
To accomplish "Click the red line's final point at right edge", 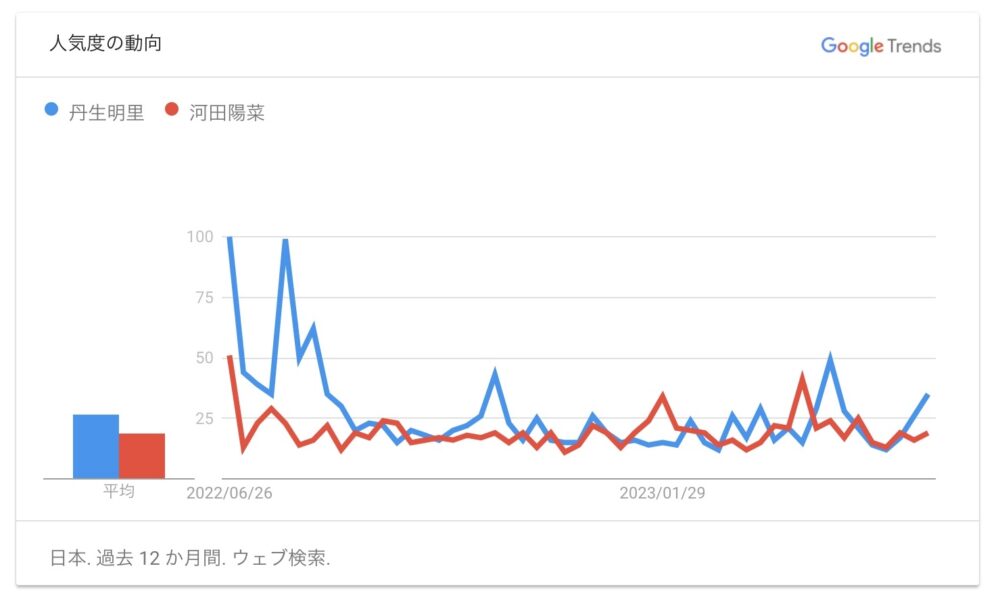I will tap(928, 433).
